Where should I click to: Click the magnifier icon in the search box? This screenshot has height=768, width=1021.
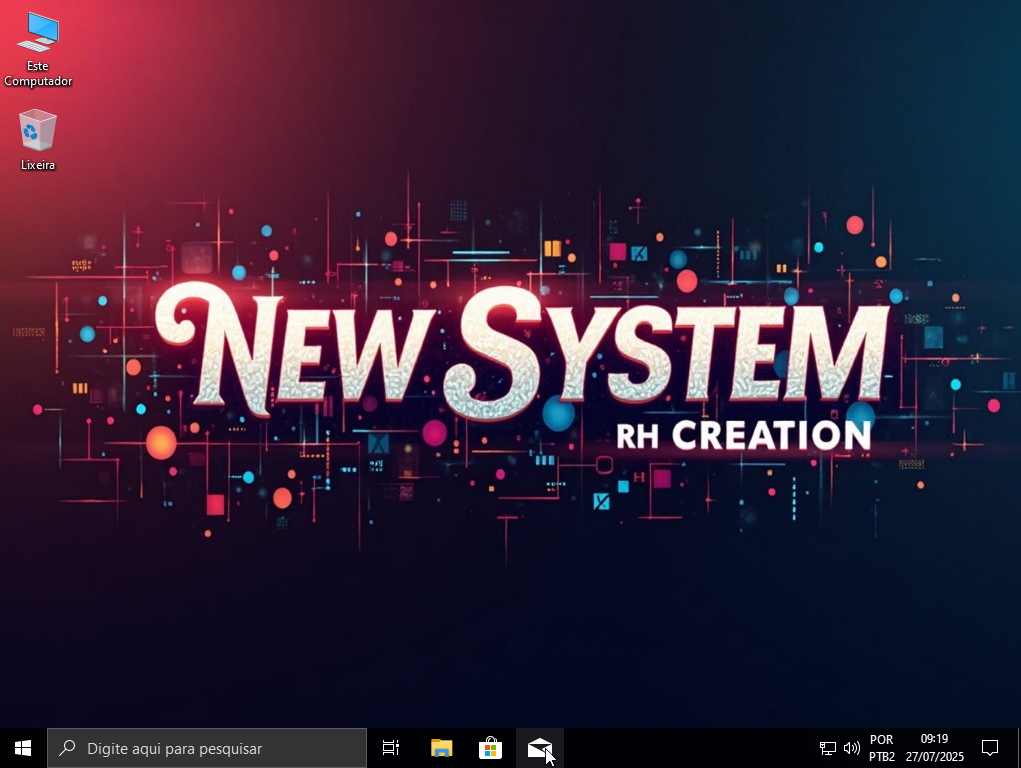[68, 748]
